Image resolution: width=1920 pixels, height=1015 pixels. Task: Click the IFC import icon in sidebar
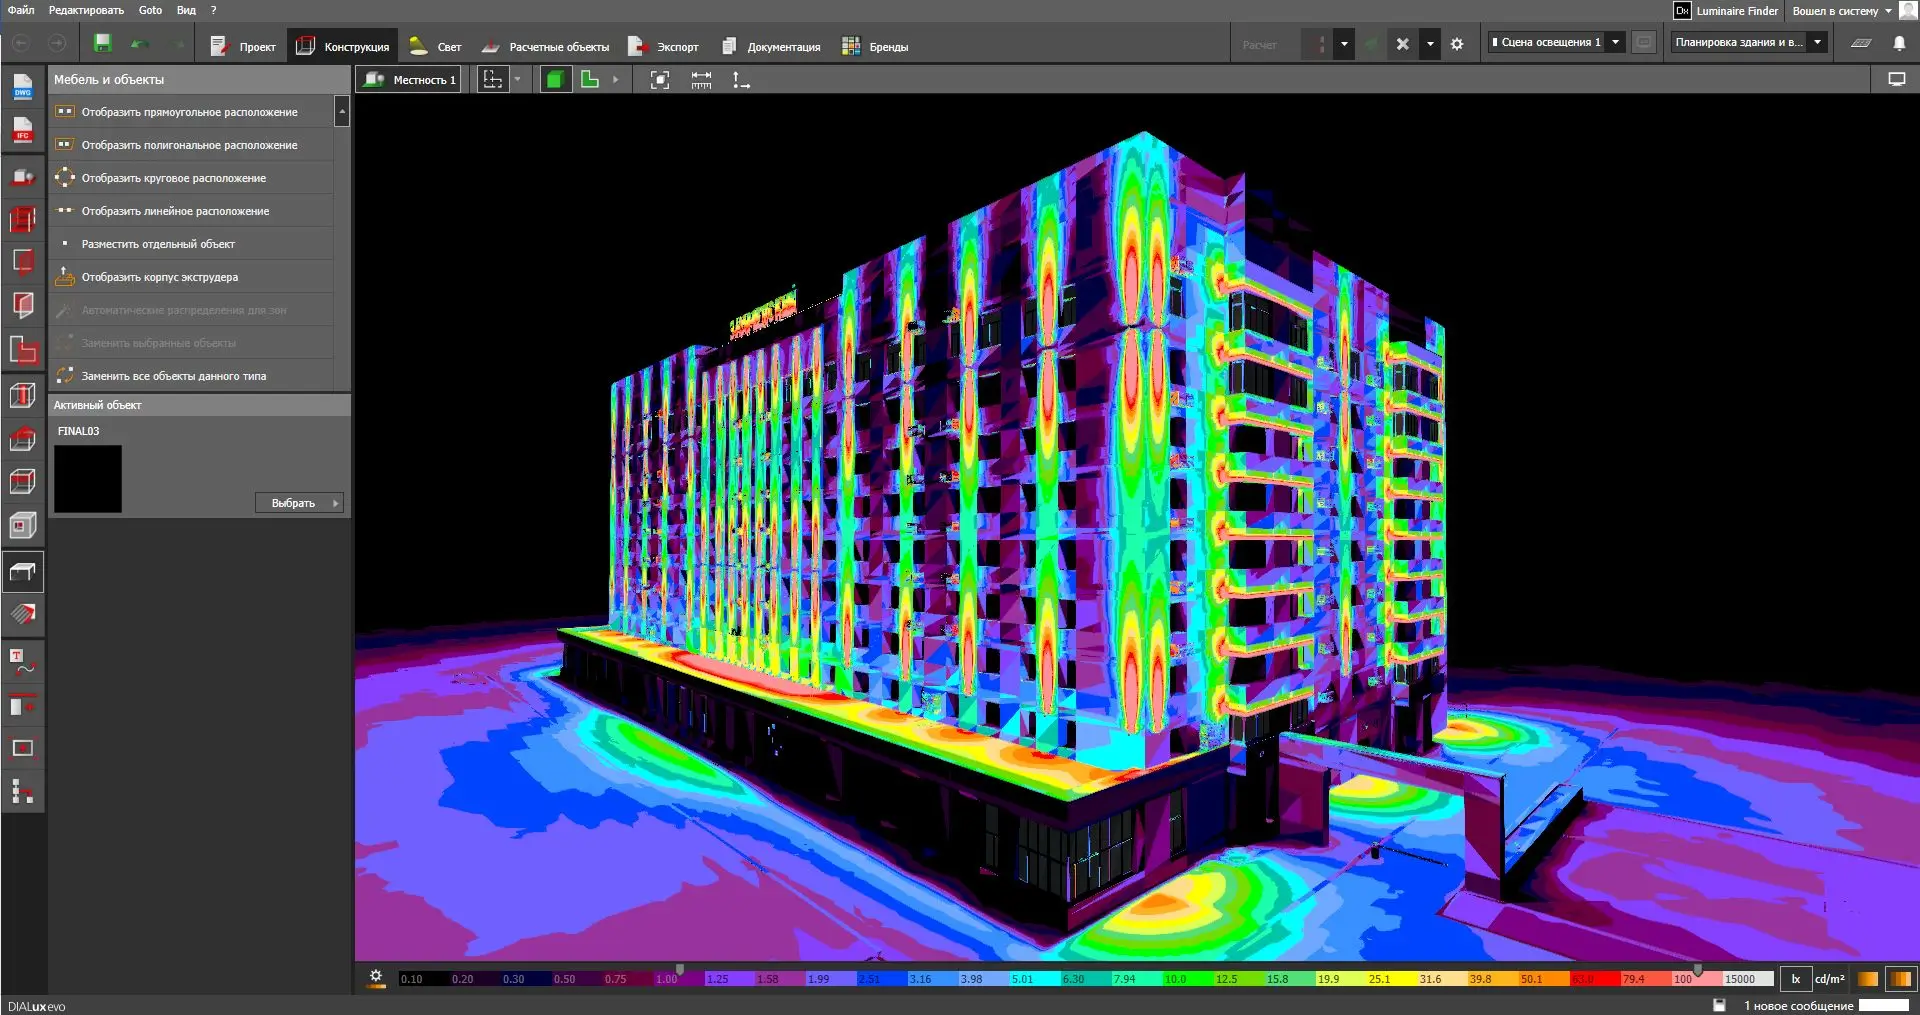[22, 131]
